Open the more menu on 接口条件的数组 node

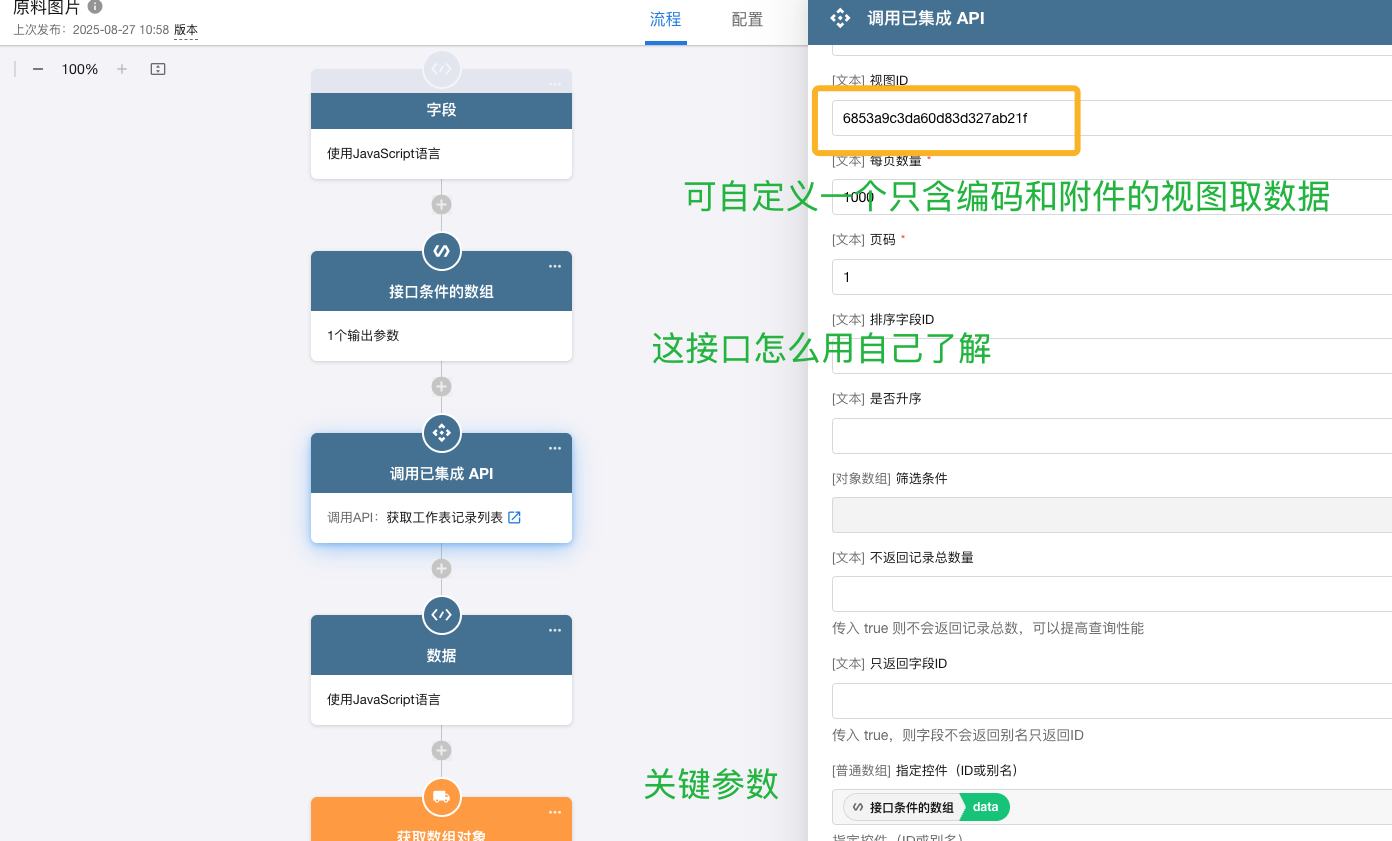[x=555, y=266]
